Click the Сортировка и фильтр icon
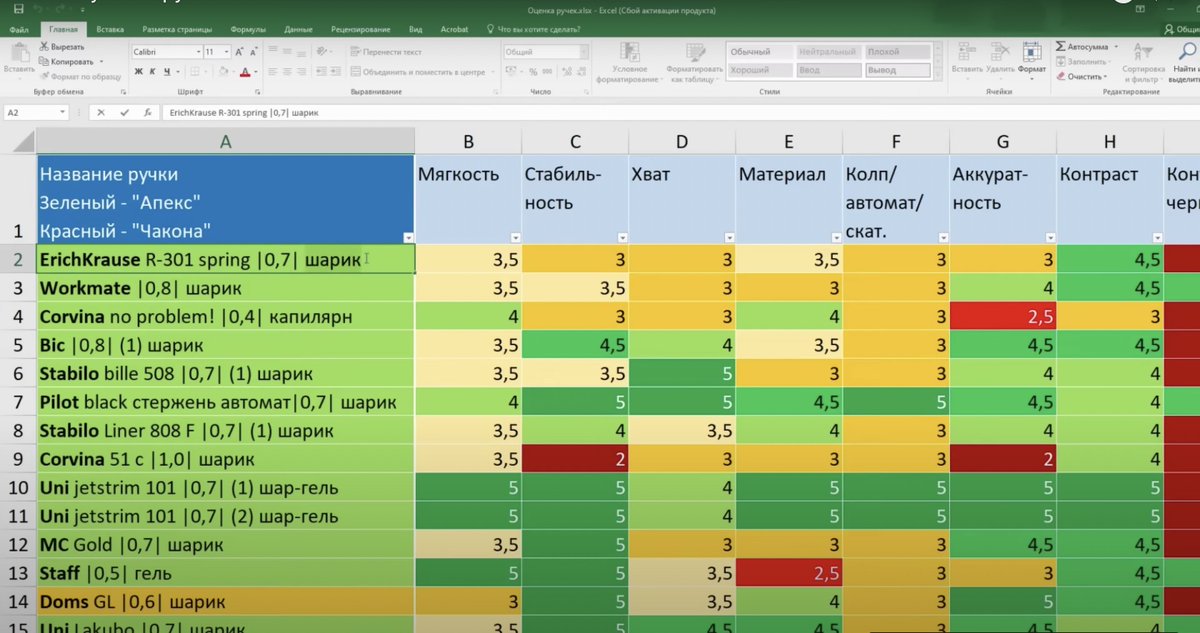Image resolution: width=1200 pixels, height=633 pixels. point(1143,51)
